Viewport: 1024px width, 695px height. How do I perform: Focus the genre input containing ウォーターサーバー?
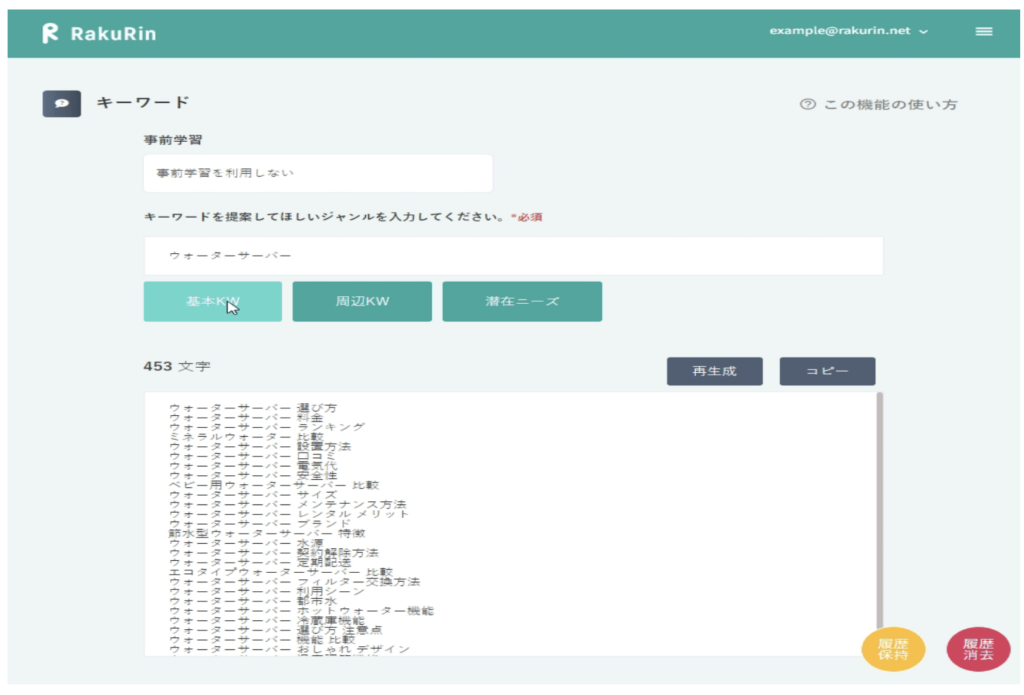click(x=513, y=256)
